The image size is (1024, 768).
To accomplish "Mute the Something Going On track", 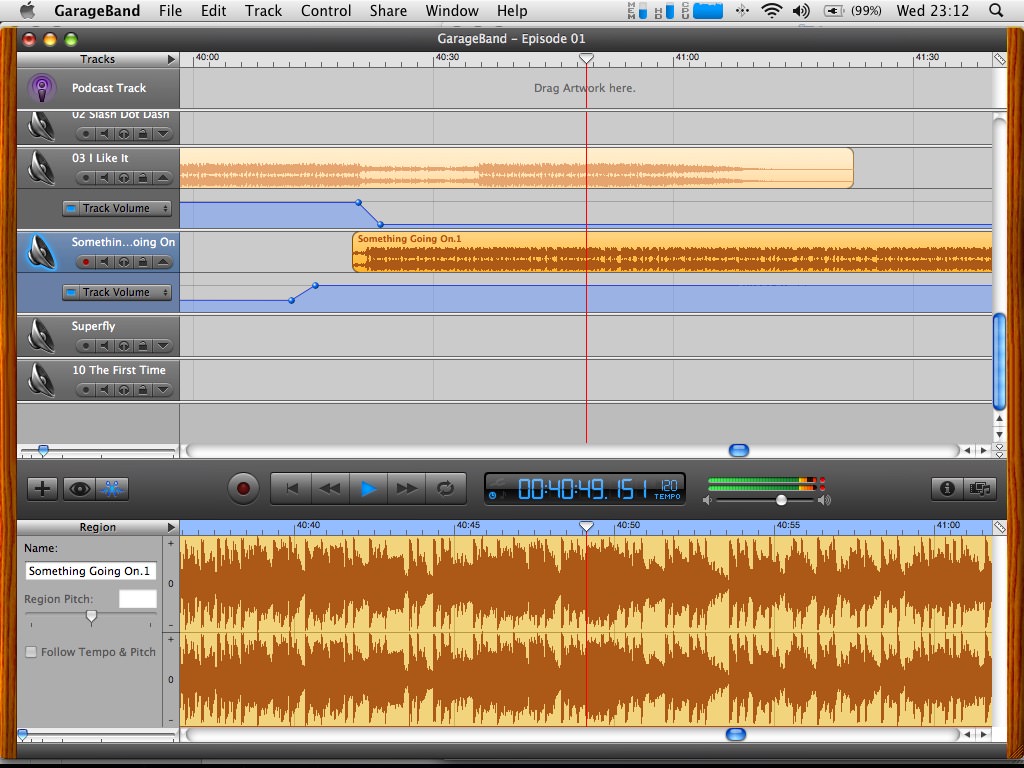I will [104, 262].
